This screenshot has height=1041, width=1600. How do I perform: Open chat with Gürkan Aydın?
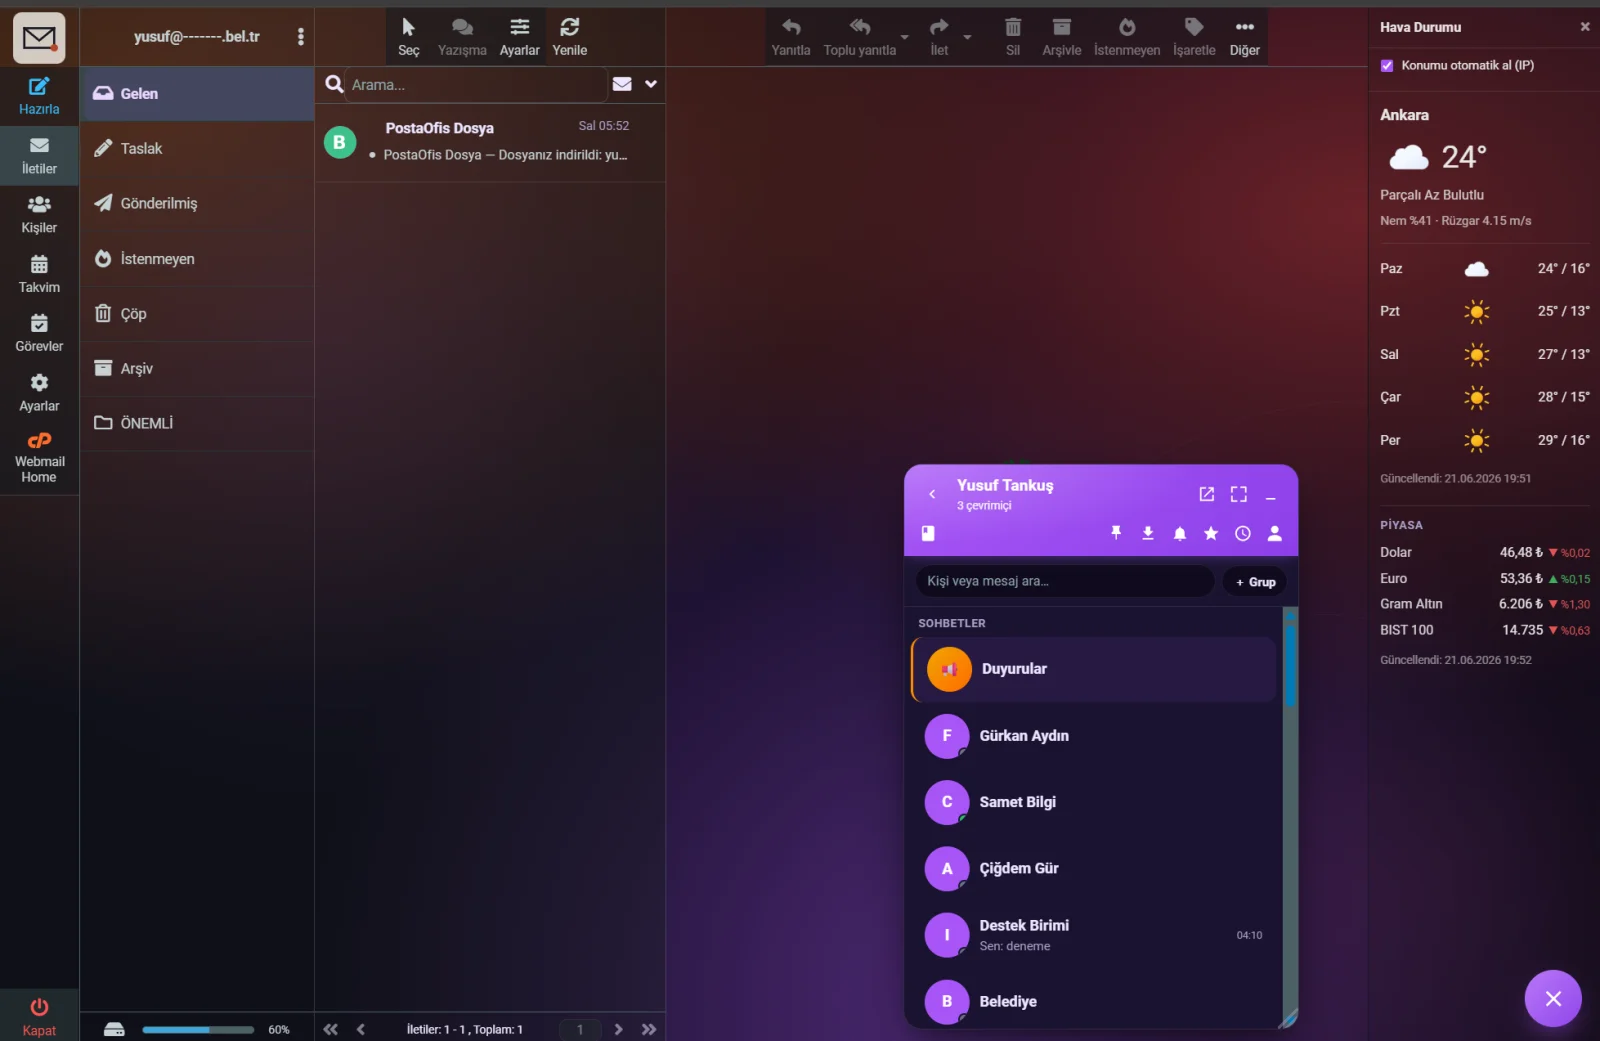(x=1095, y=736)
